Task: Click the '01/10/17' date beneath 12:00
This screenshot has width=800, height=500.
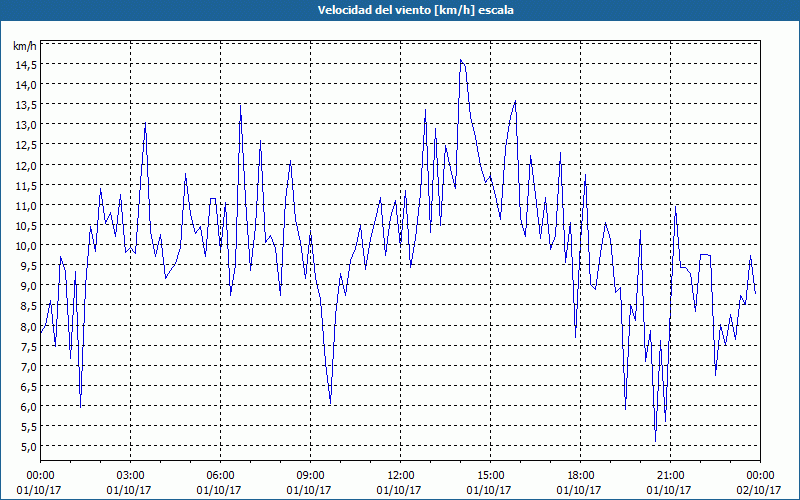Action: pos(399,490)
